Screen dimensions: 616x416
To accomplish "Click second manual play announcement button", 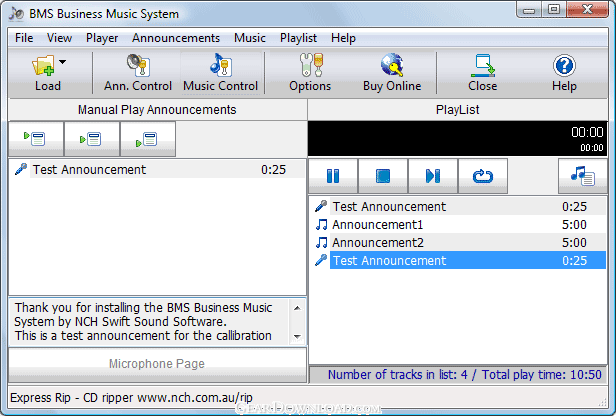I will click(92, 139).
